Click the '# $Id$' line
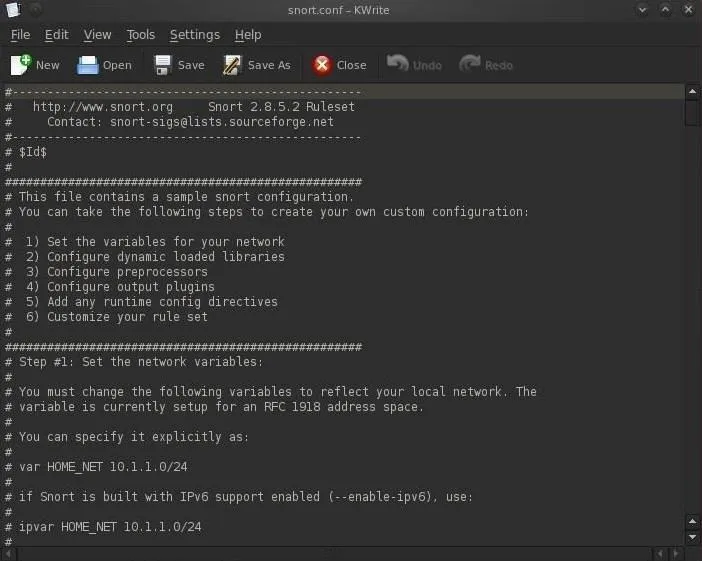The image size is (702, 561). [26, 152]
